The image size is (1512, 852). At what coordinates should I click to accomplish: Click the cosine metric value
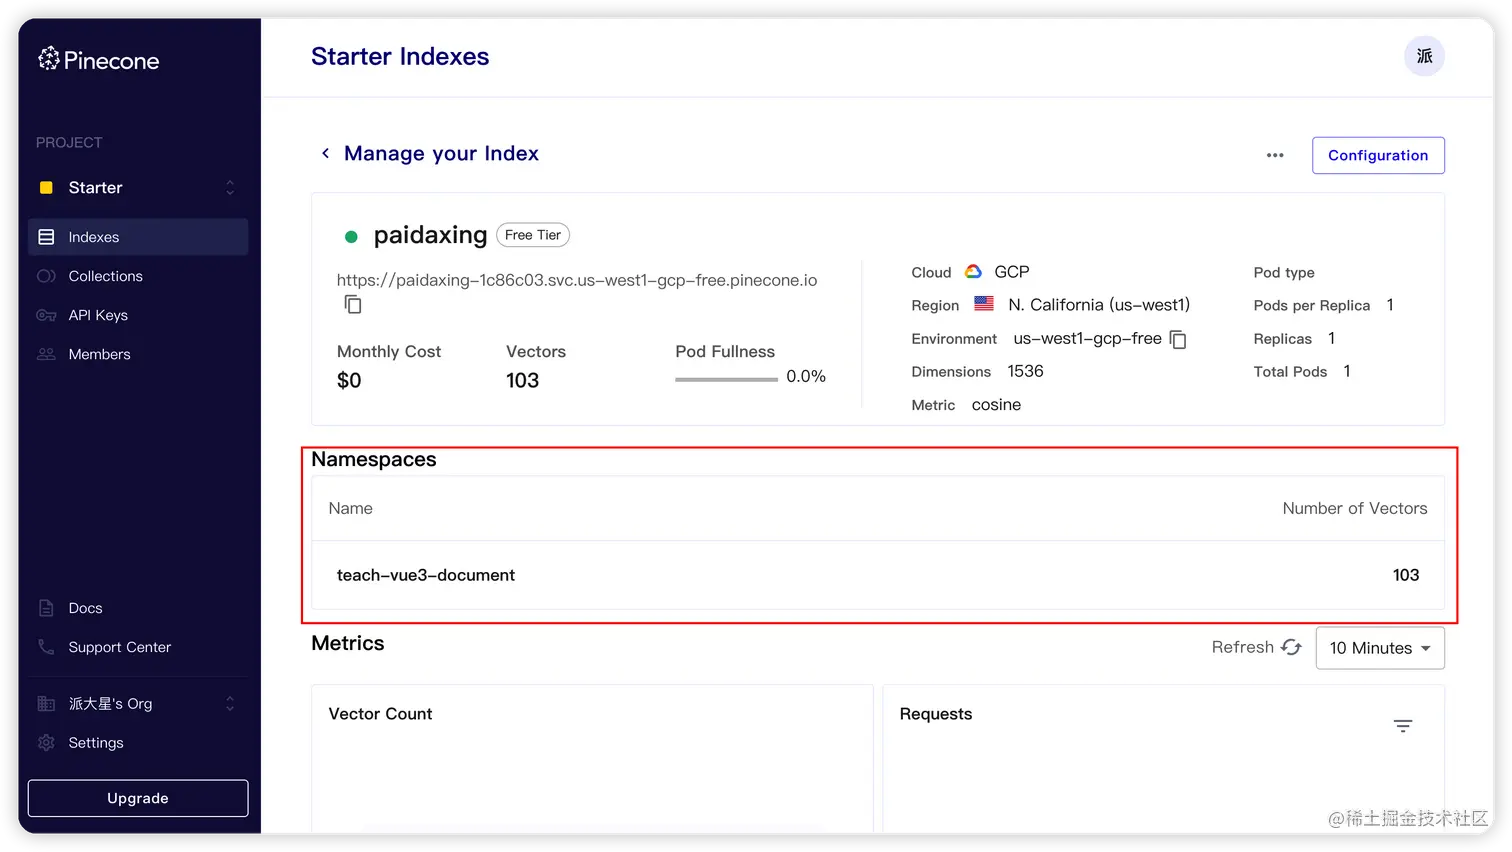point(996,405)
